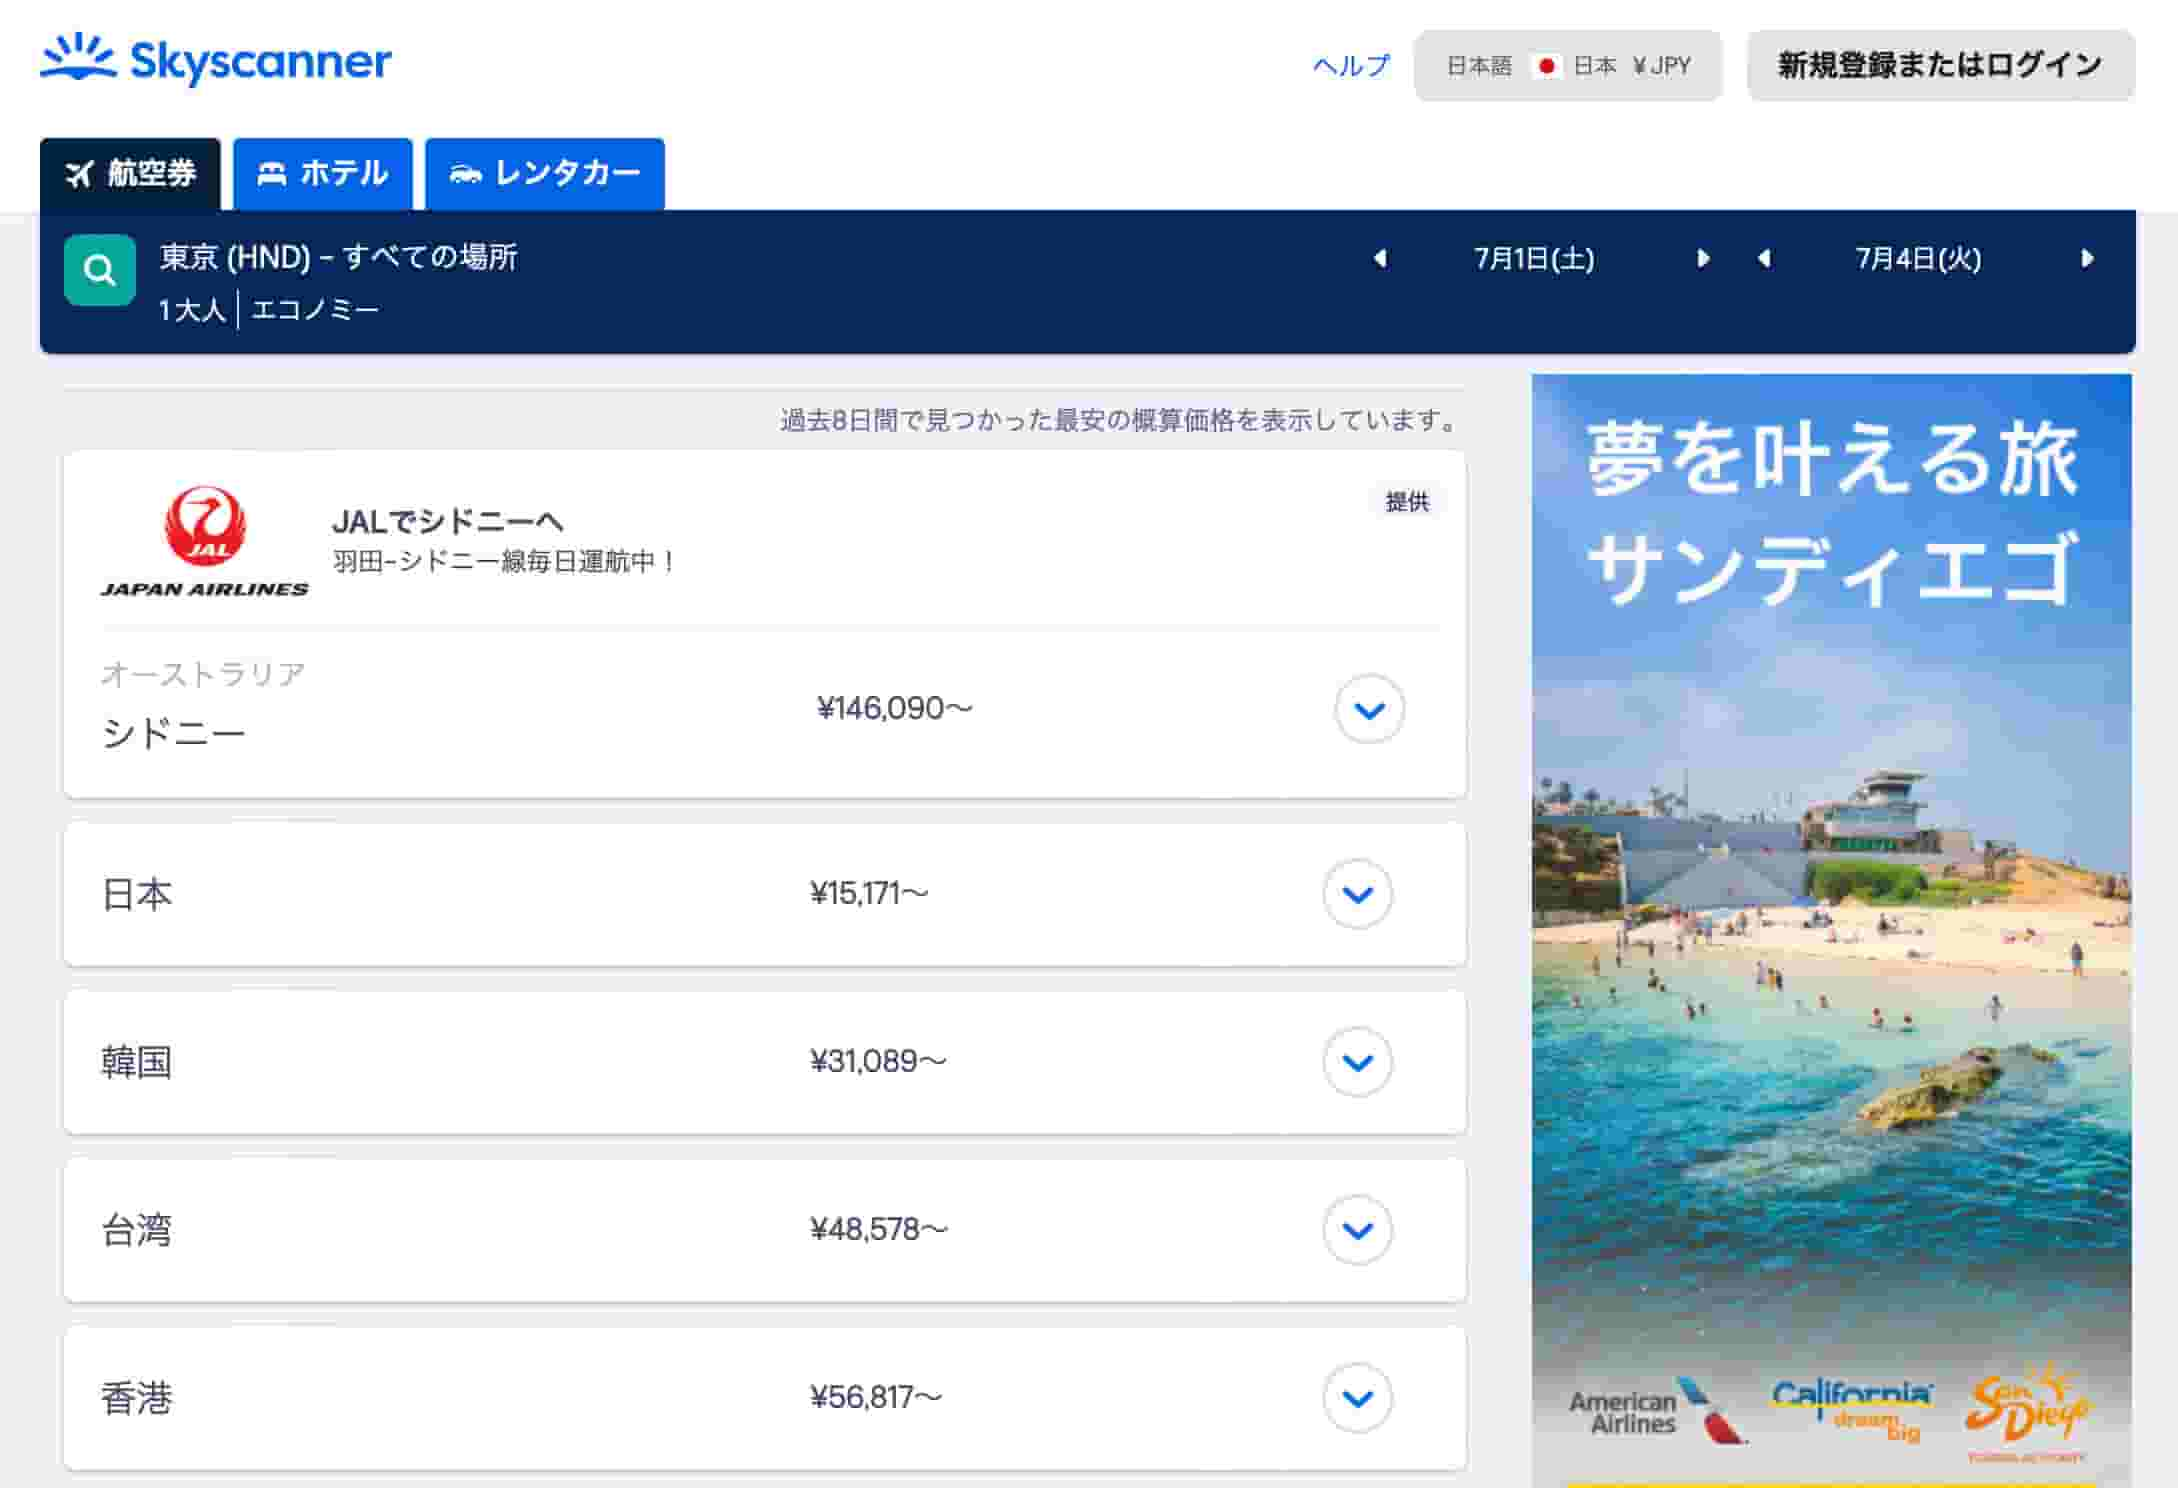Go to next departure date after 7月1日
2178x1488 pixels.
pyautogui.click(x=1703, y=259)
